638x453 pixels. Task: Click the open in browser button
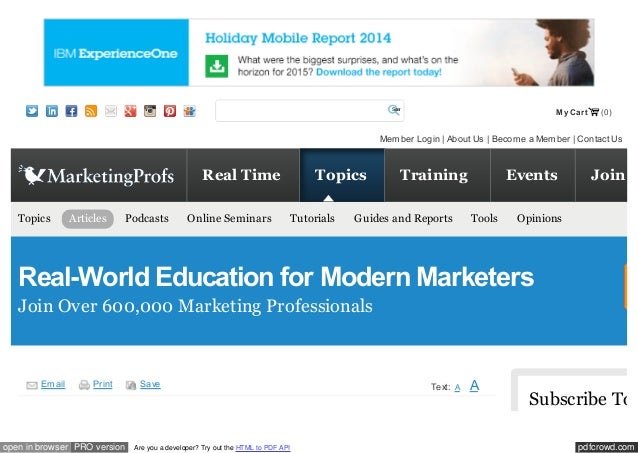pyautogui.click(x=36, y=447)
